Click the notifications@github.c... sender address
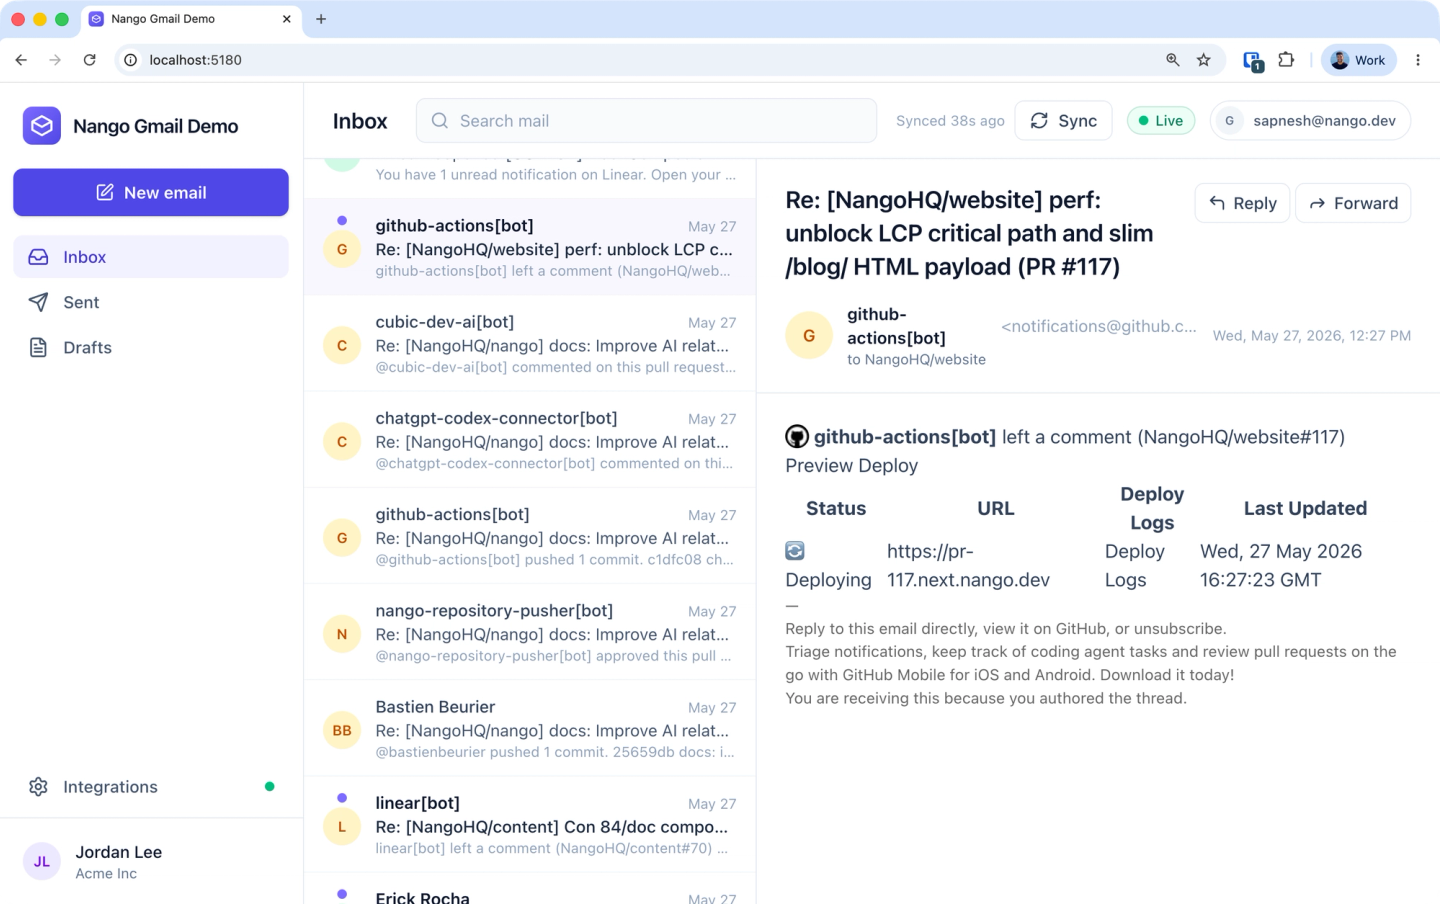This screenshot has height=904, width=1440. [1099, 326]
